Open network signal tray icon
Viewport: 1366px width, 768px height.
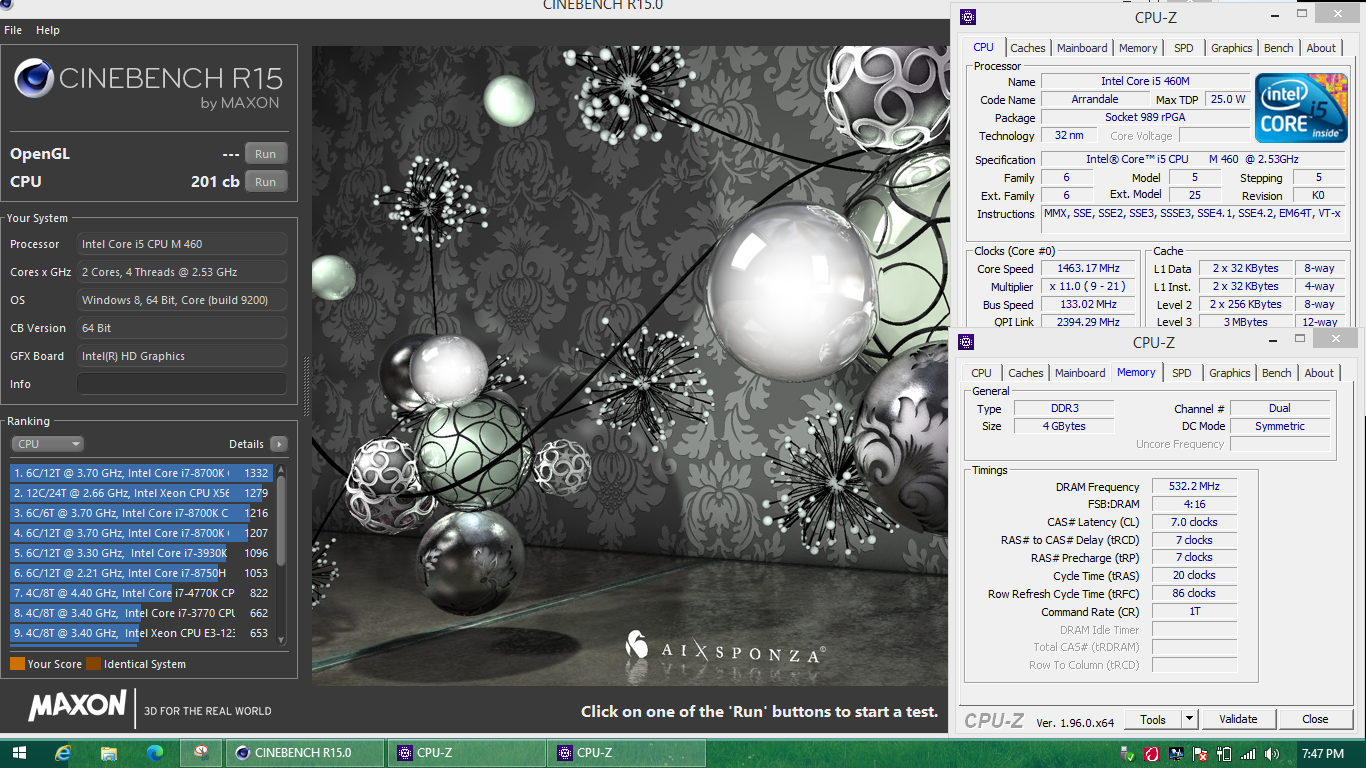[1247, 753]
